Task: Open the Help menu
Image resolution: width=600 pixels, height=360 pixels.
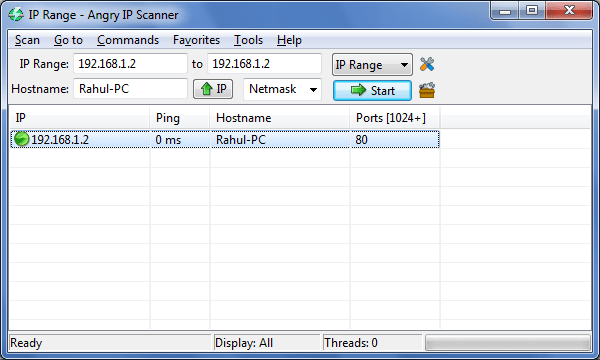Action: click(x=289, y=40)
